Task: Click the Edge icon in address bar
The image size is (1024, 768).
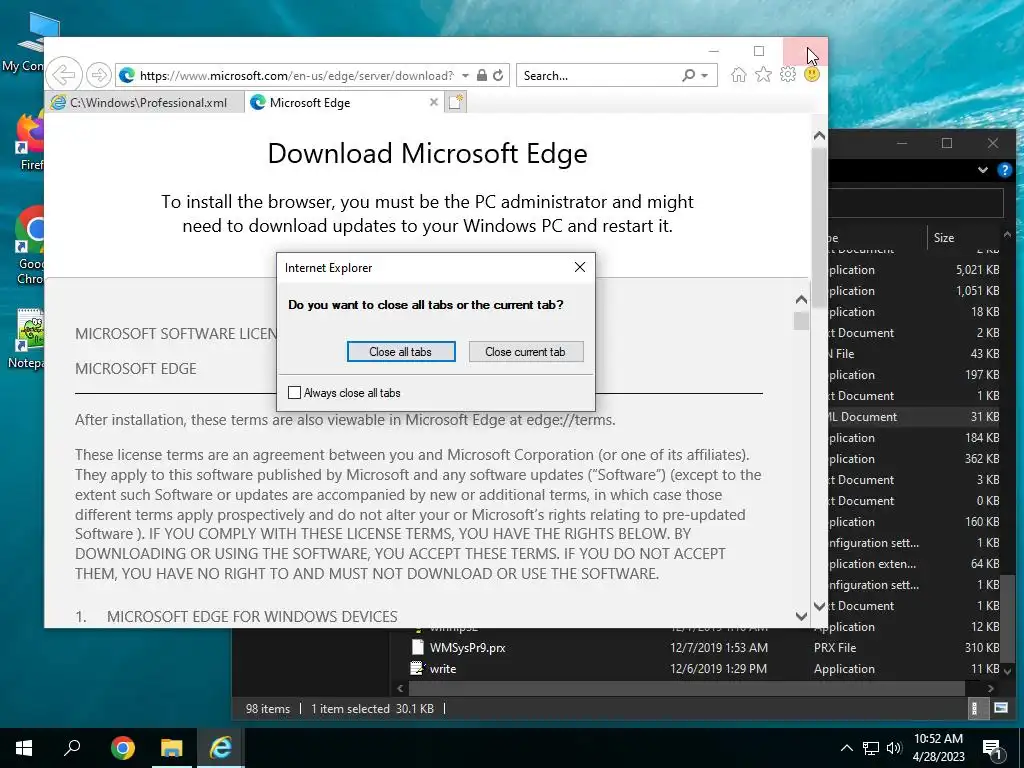Action: pos(127,75)
